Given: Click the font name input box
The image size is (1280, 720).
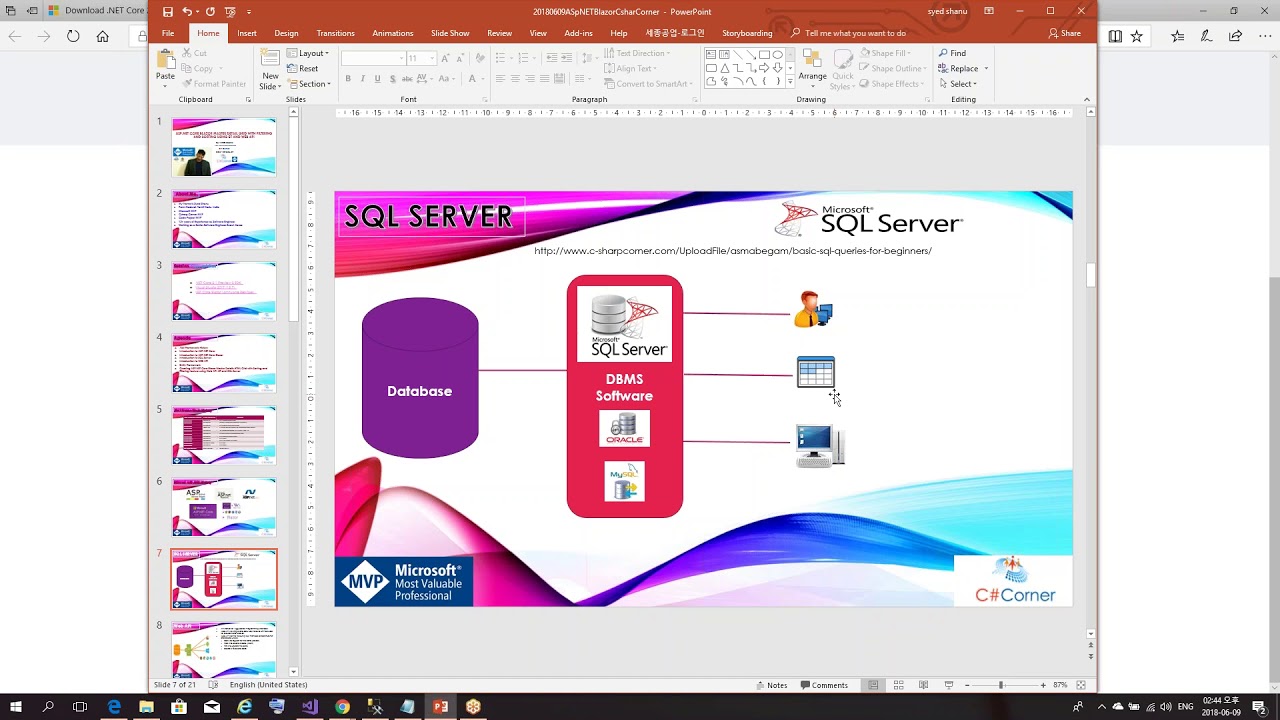Looking at the screenshot, I should [x=372, y=58].
